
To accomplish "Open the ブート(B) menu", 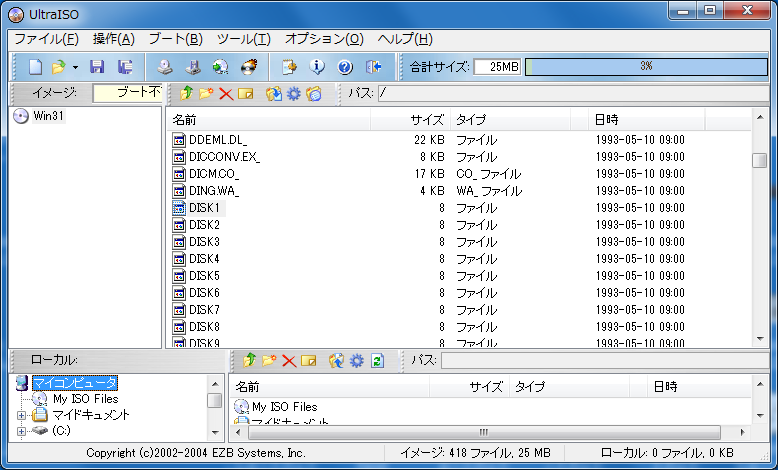I will tap(175, 39).
